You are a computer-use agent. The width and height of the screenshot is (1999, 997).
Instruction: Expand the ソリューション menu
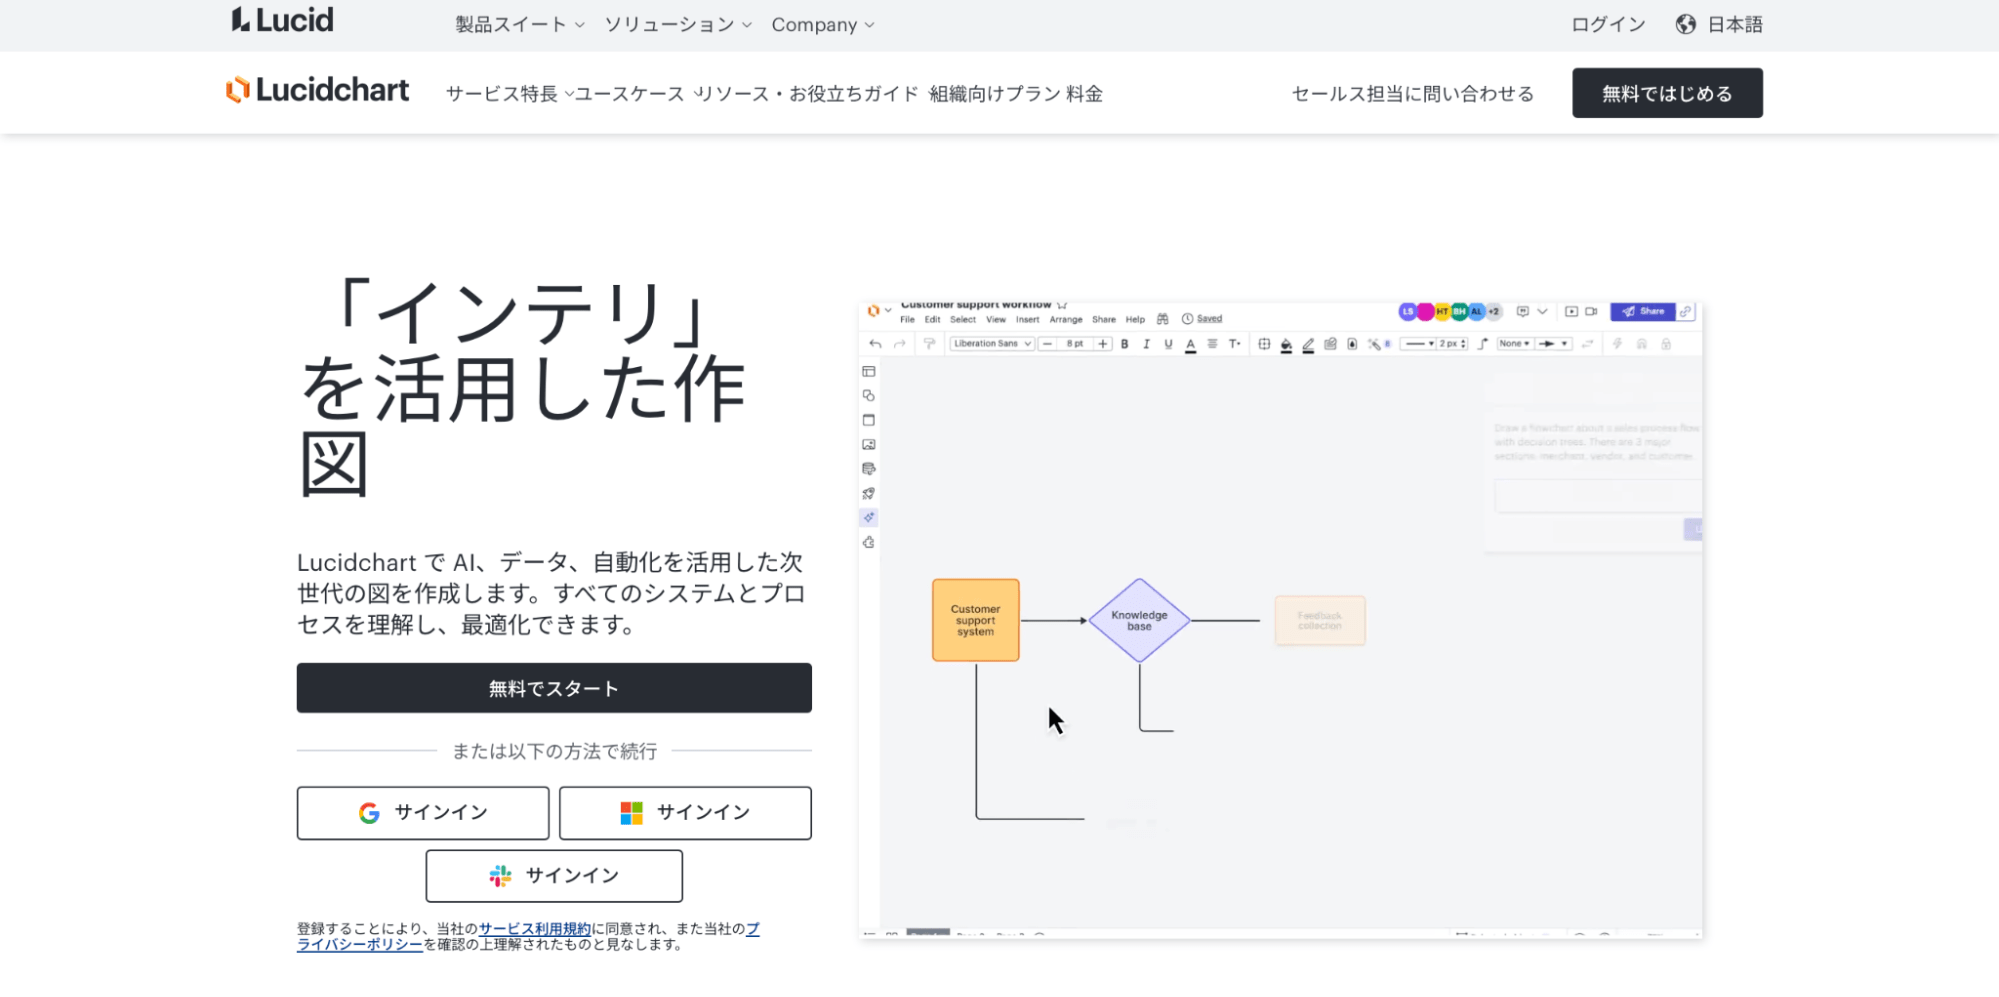(x=678, y=24)
